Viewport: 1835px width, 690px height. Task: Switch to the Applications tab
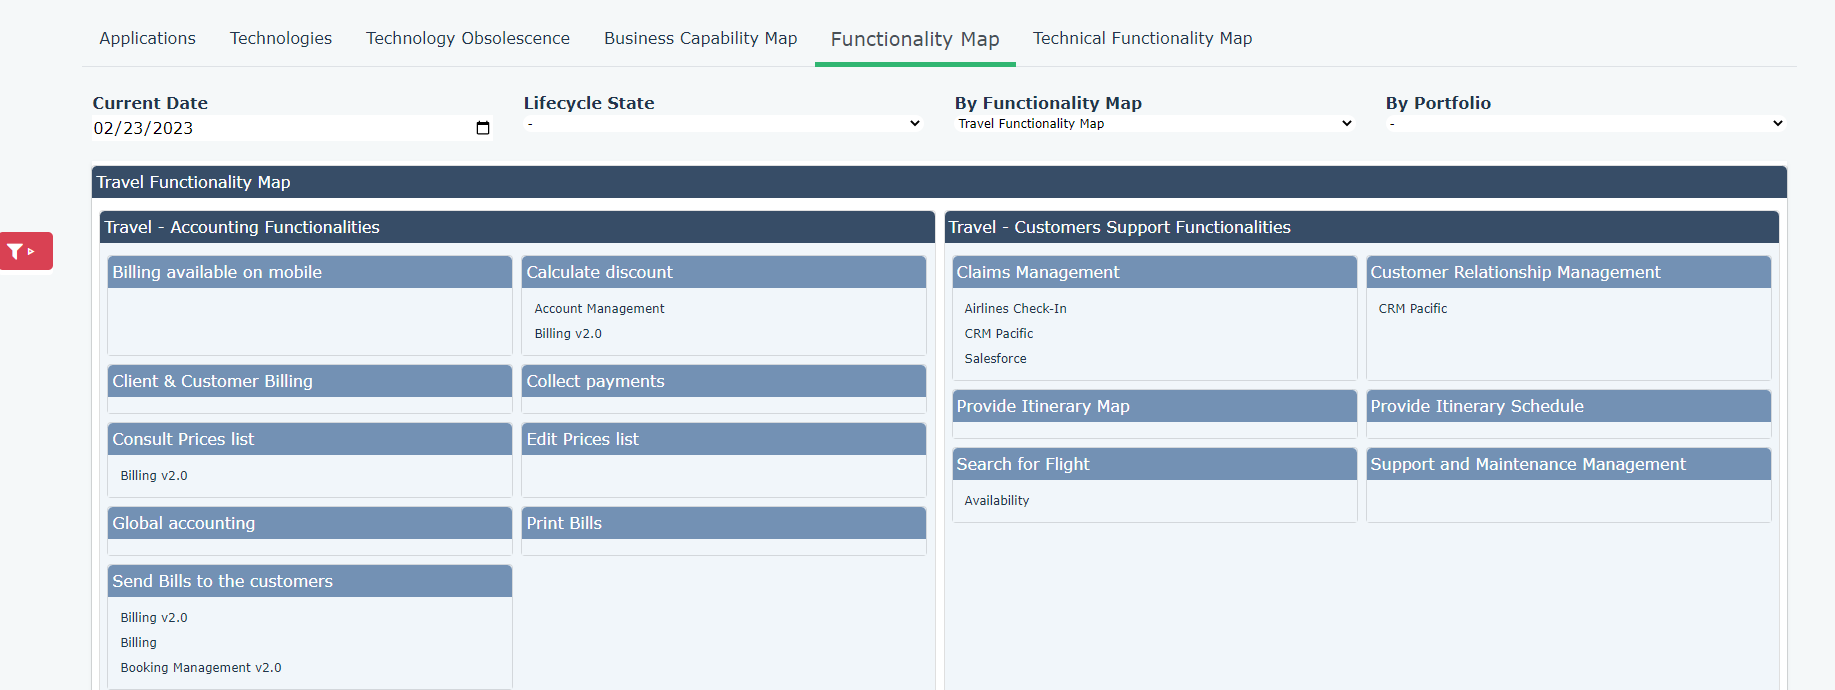[147, 38]
